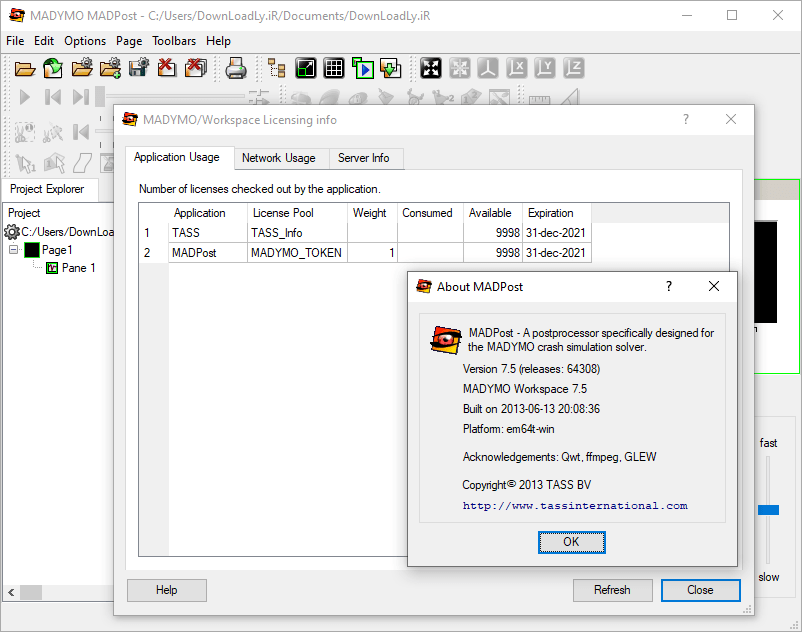Click the save settings floppy icon
The image size is (802, 632).
[x=139, y=68]
